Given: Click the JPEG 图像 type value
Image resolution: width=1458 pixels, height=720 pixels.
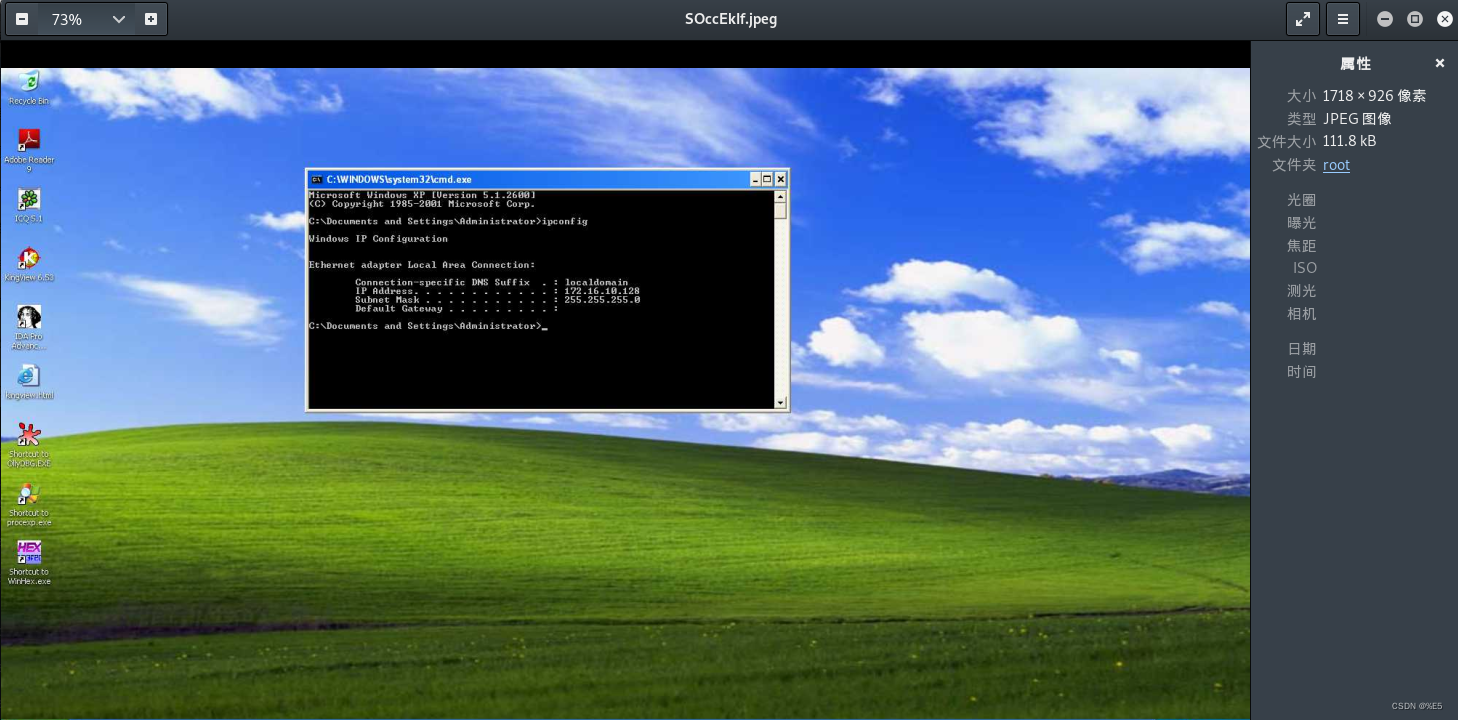Looking at the screenshot, I should (x=1357, y=119).
